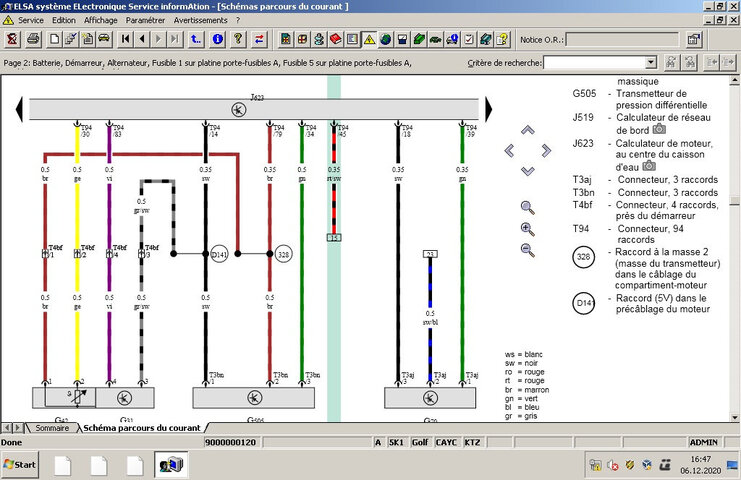Click the second binoculars search-next icon

pos(689,62)
